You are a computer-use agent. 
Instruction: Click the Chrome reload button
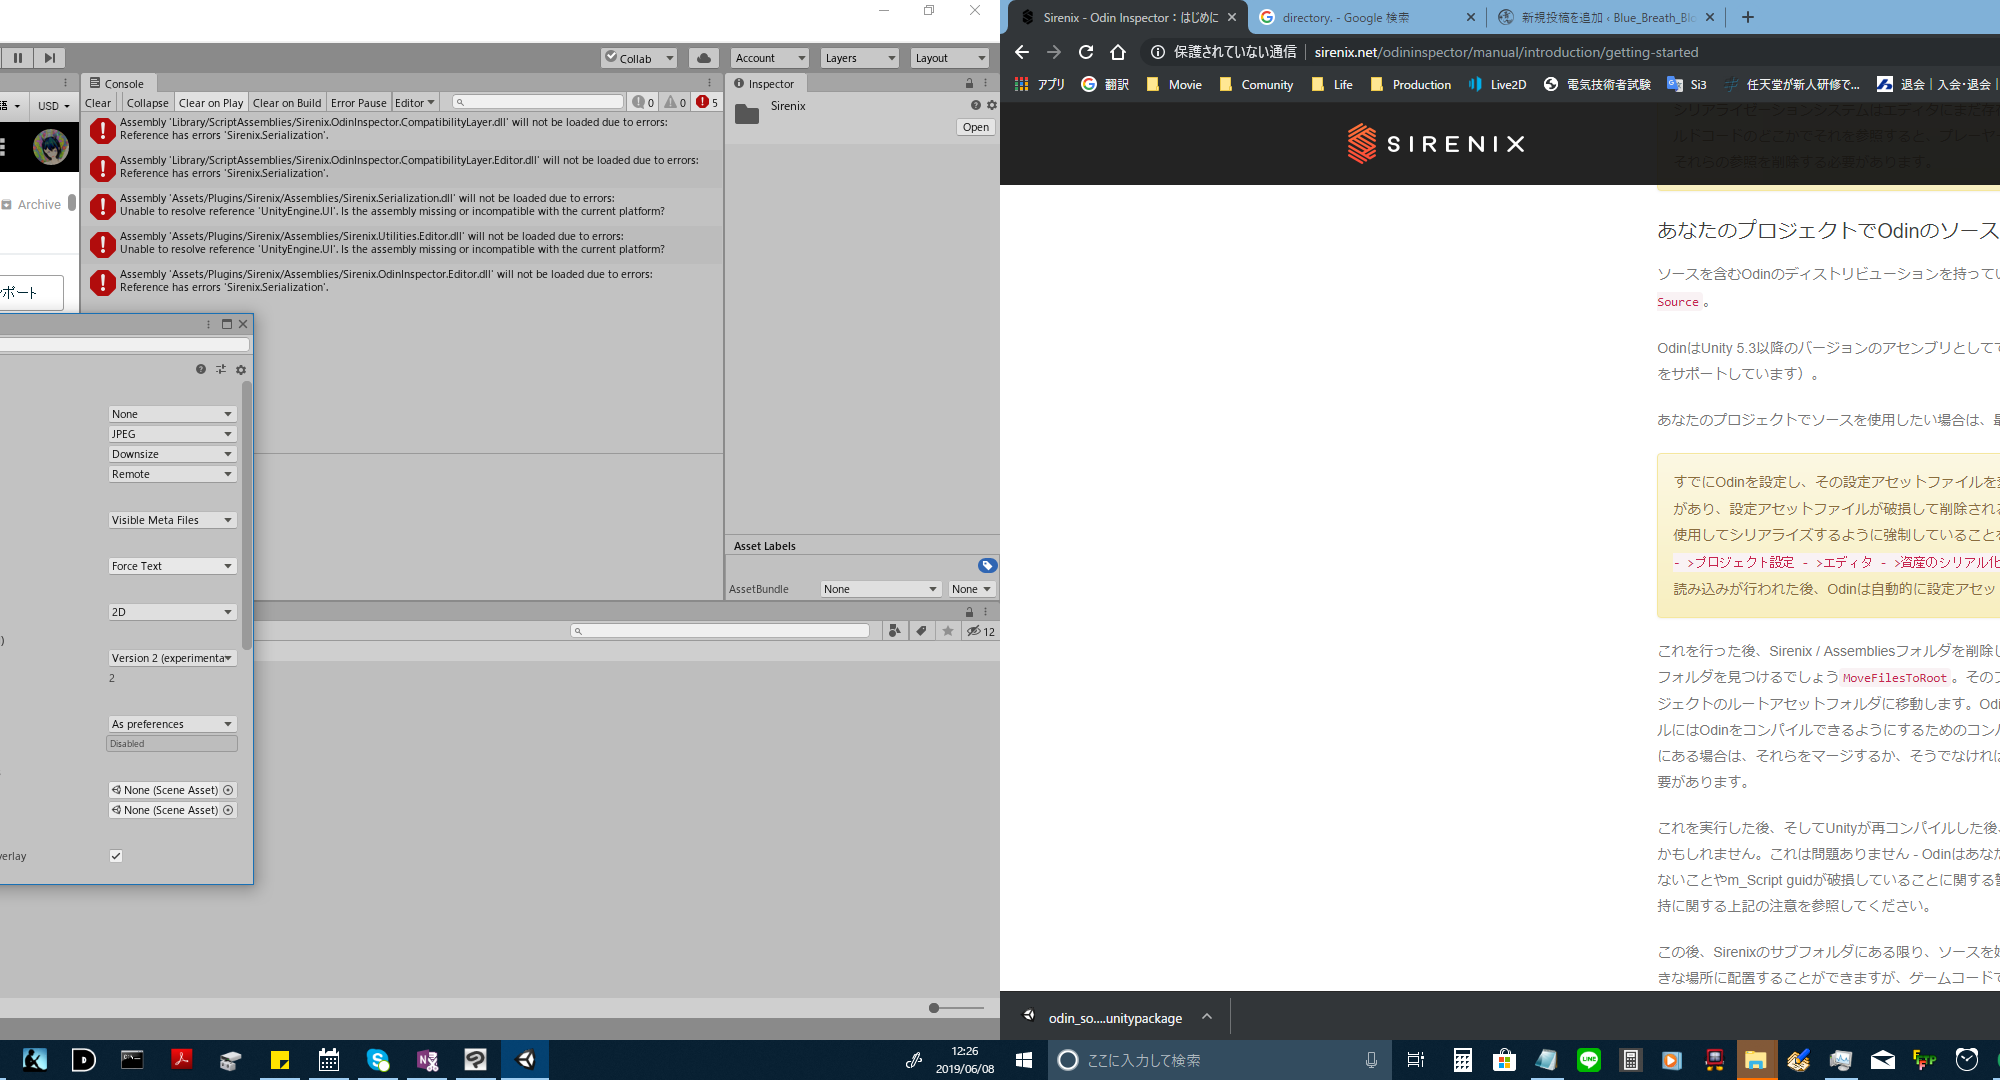1086,52
